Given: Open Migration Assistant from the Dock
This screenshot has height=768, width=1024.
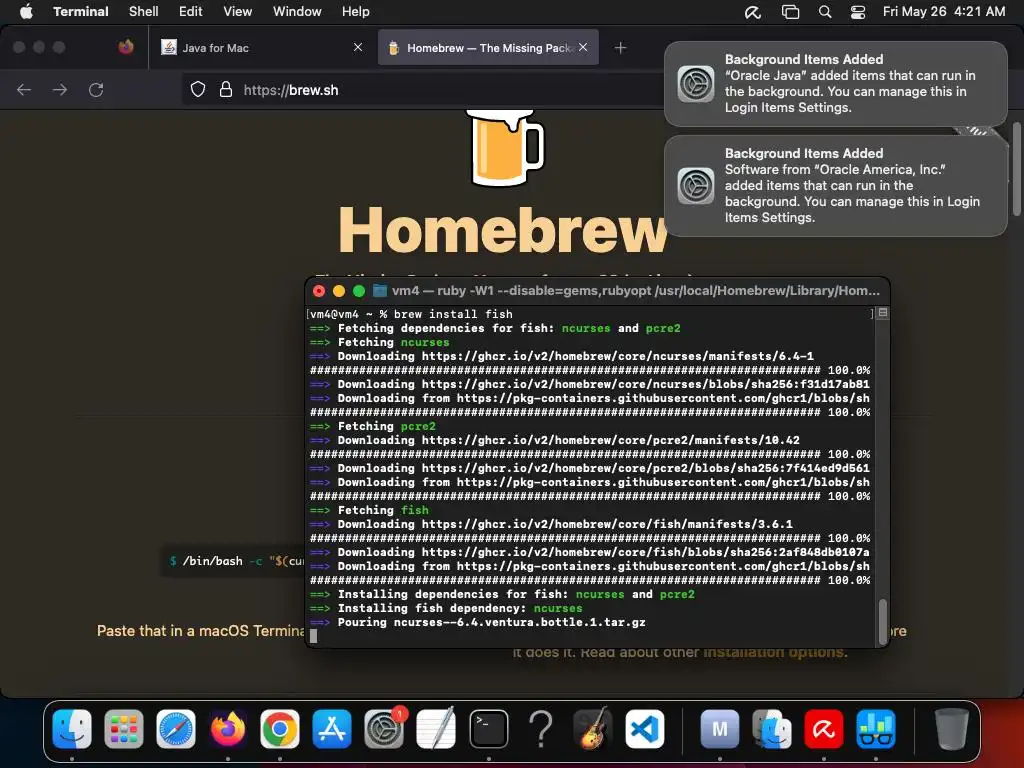Looking at the screenshot, I should [x=772, y=729].
